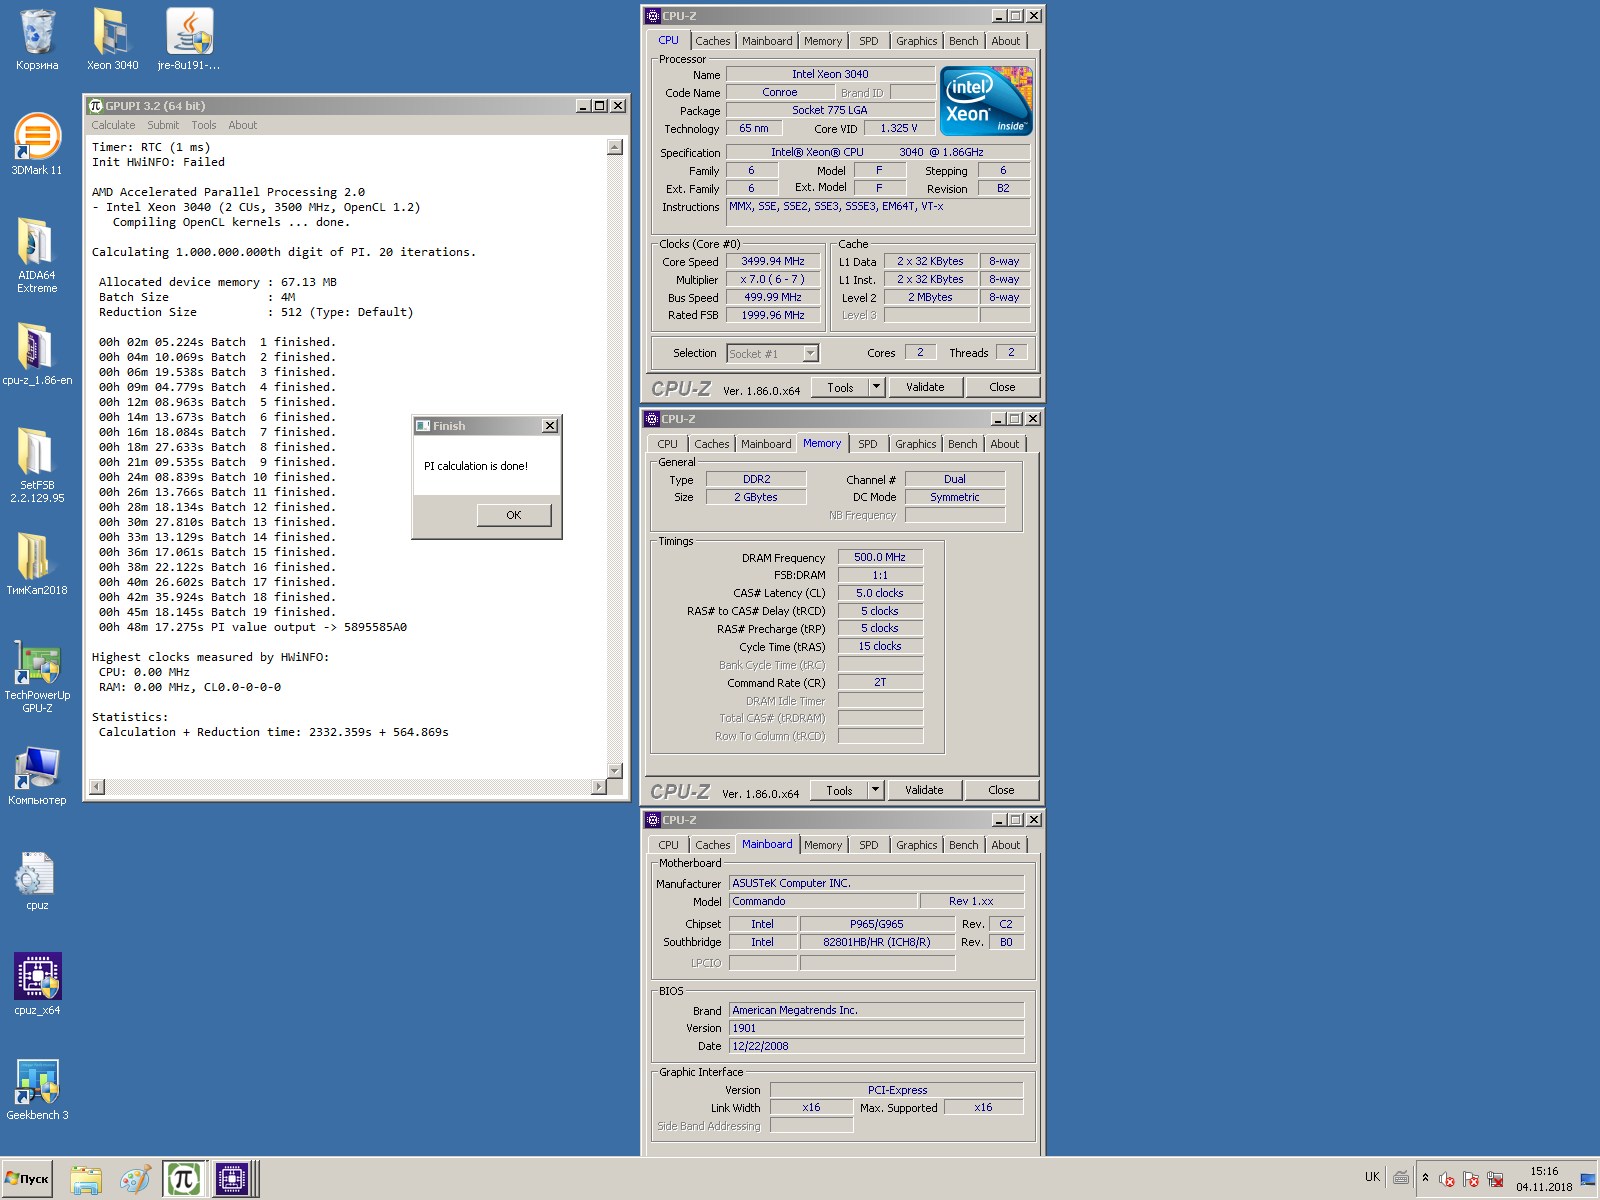Click the Intel Xeon inside logo
The height and width of the screenshot is (1200, 1600).
coord(986,101)
